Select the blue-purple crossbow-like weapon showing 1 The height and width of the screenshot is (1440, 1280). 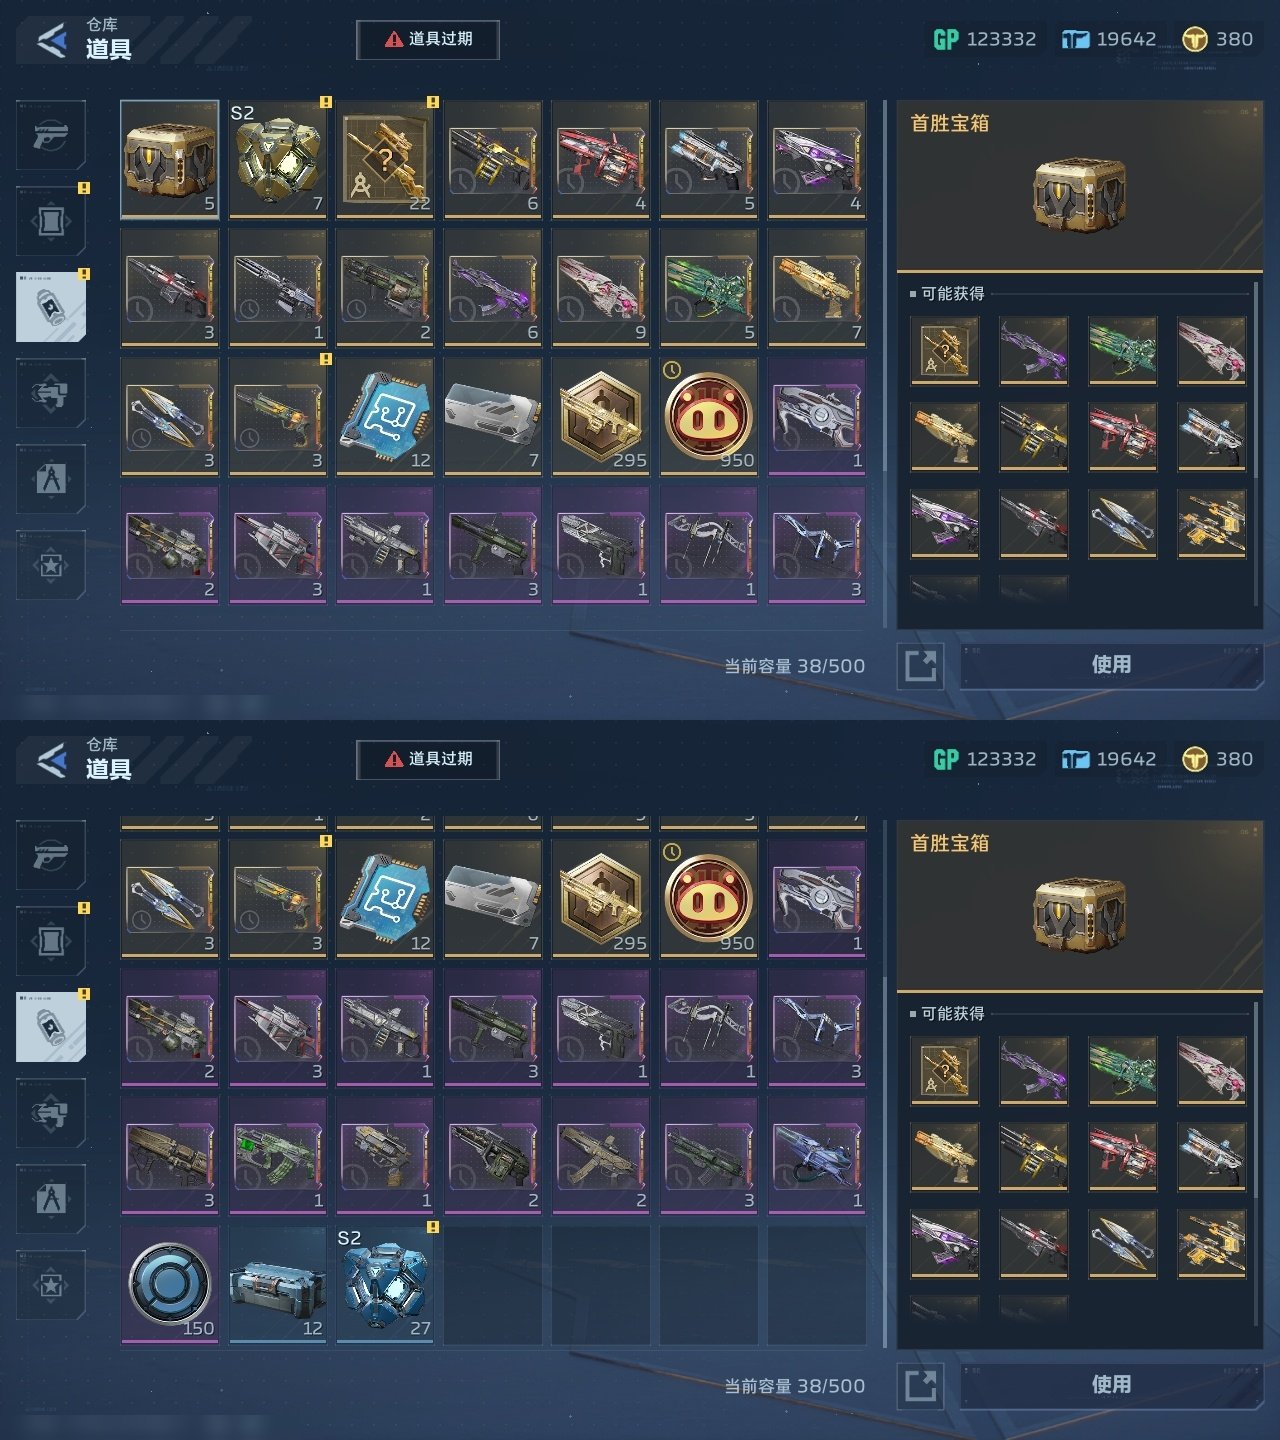point(817,1156)
